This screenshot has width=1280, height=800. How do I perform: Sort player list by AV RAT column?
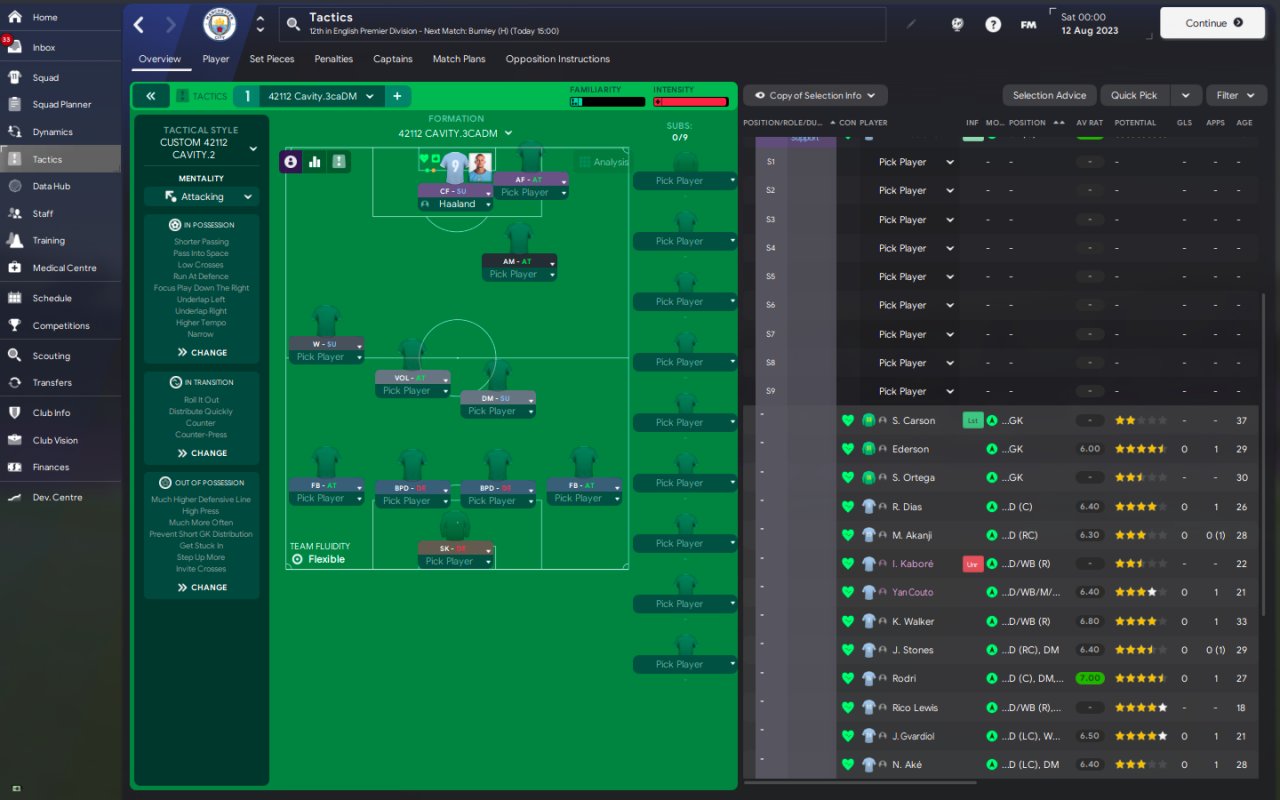click(x=1089, y=123)
